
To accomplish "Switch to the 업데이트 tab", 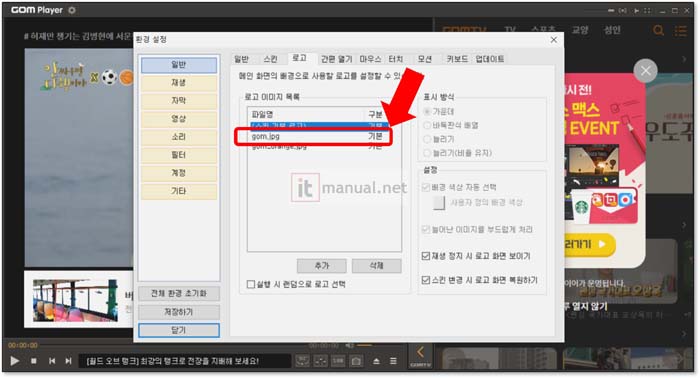I will 490,59.
